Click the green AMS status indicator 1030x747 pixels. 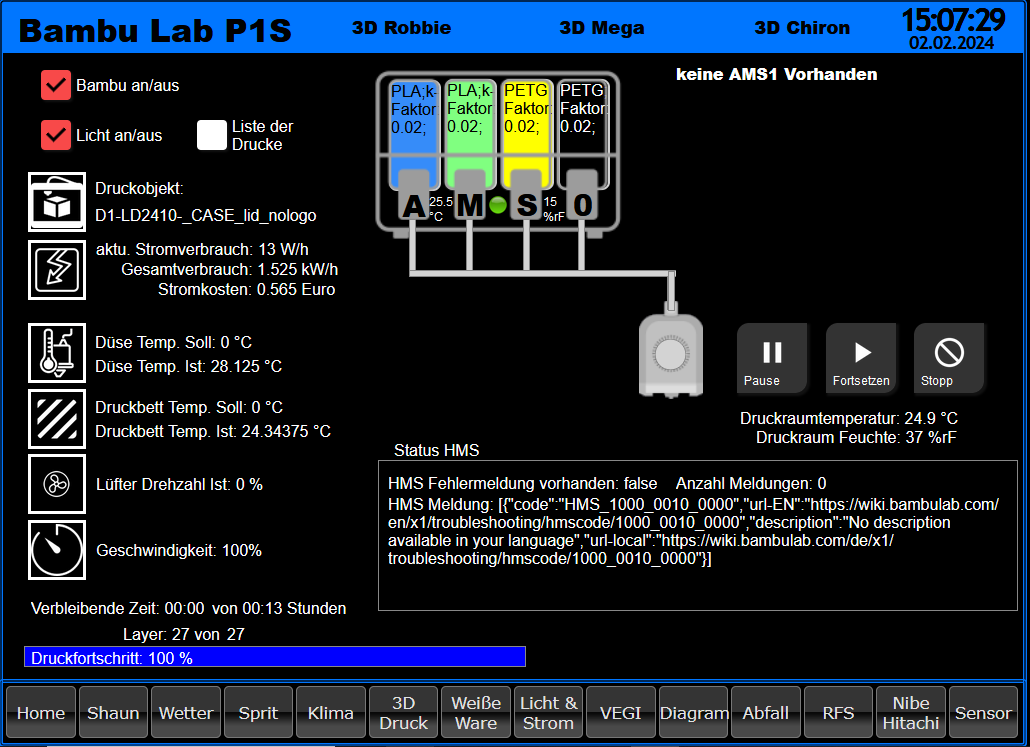click(x=497, y=206)
